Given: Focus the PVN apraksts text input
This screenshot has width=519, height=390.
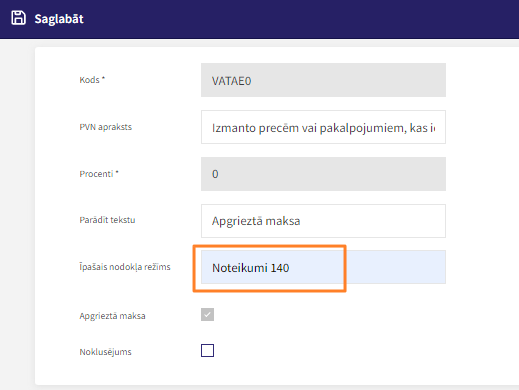Looking at the screenshot, I should coord(323,127).
